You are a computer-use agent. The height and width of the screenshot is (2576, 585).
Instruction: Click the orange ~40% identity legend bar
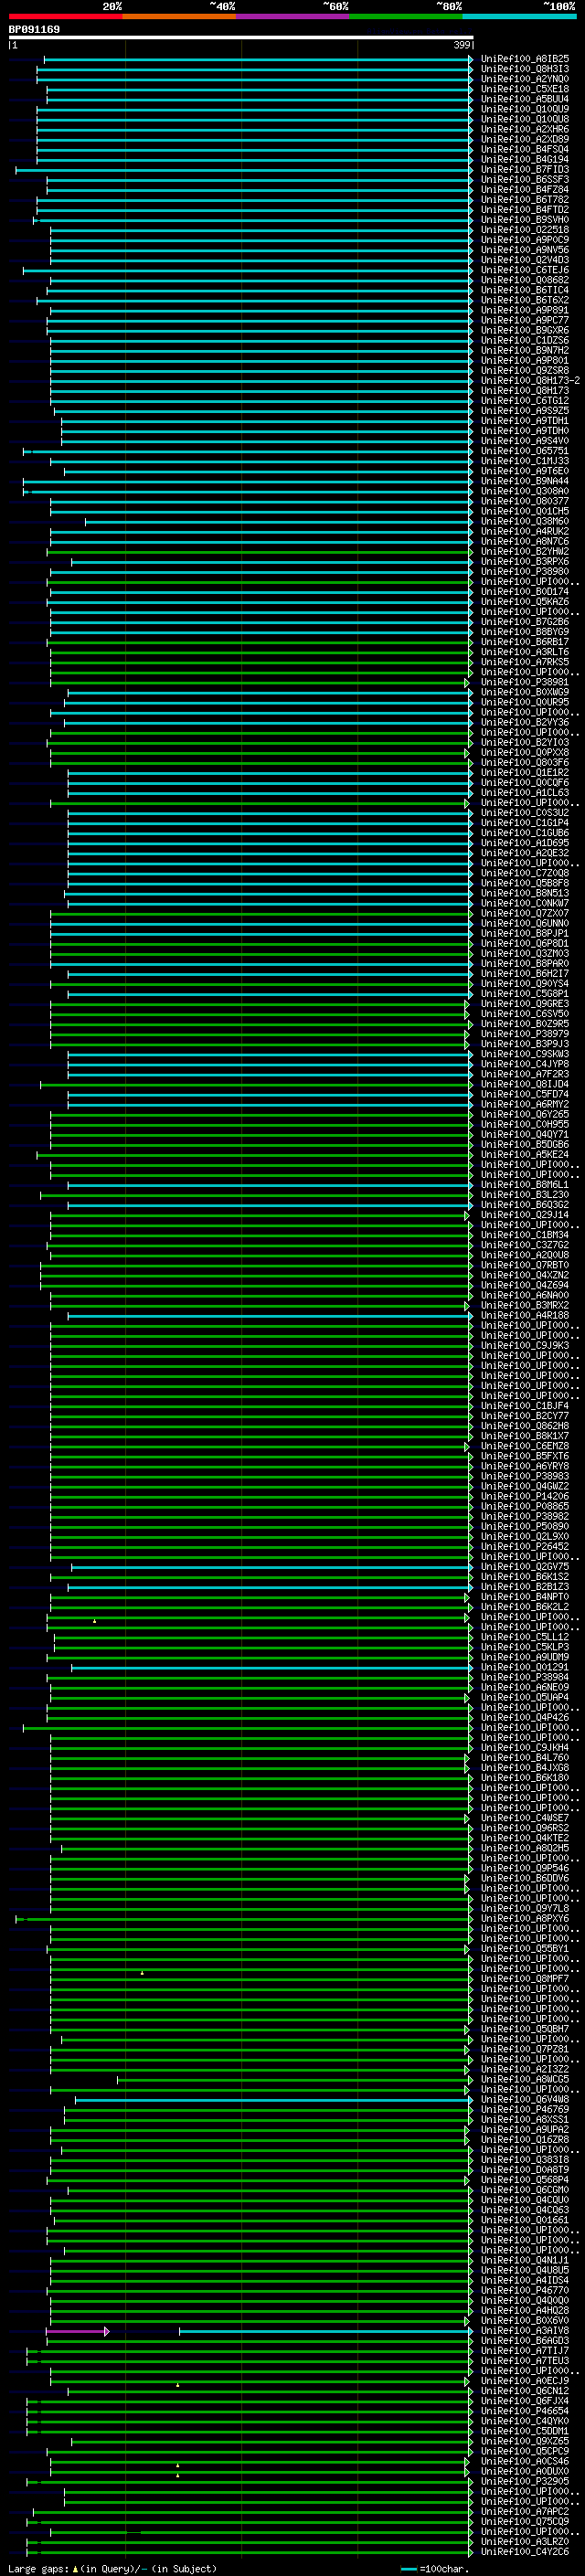pos(179,17)
